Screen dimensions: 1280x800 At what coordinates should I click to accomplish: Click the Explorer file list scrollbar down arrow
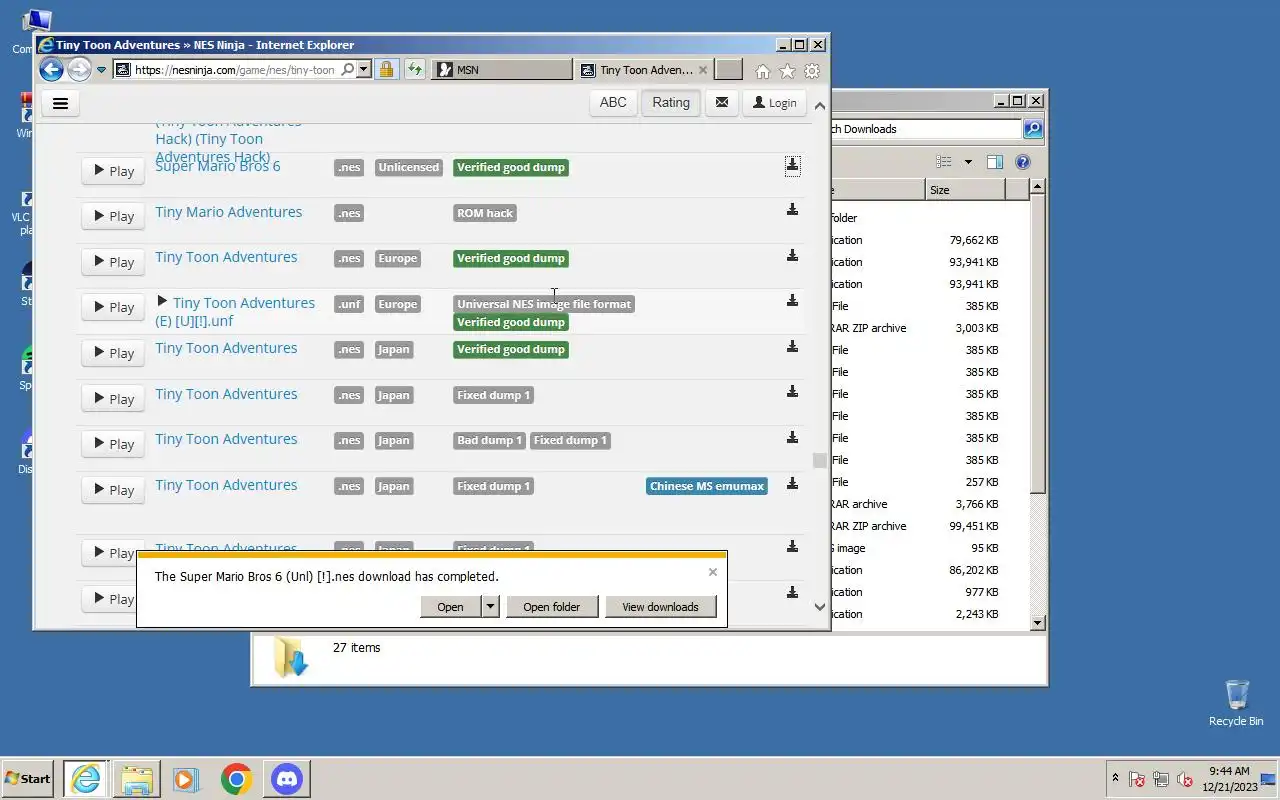coord(1037,623)
